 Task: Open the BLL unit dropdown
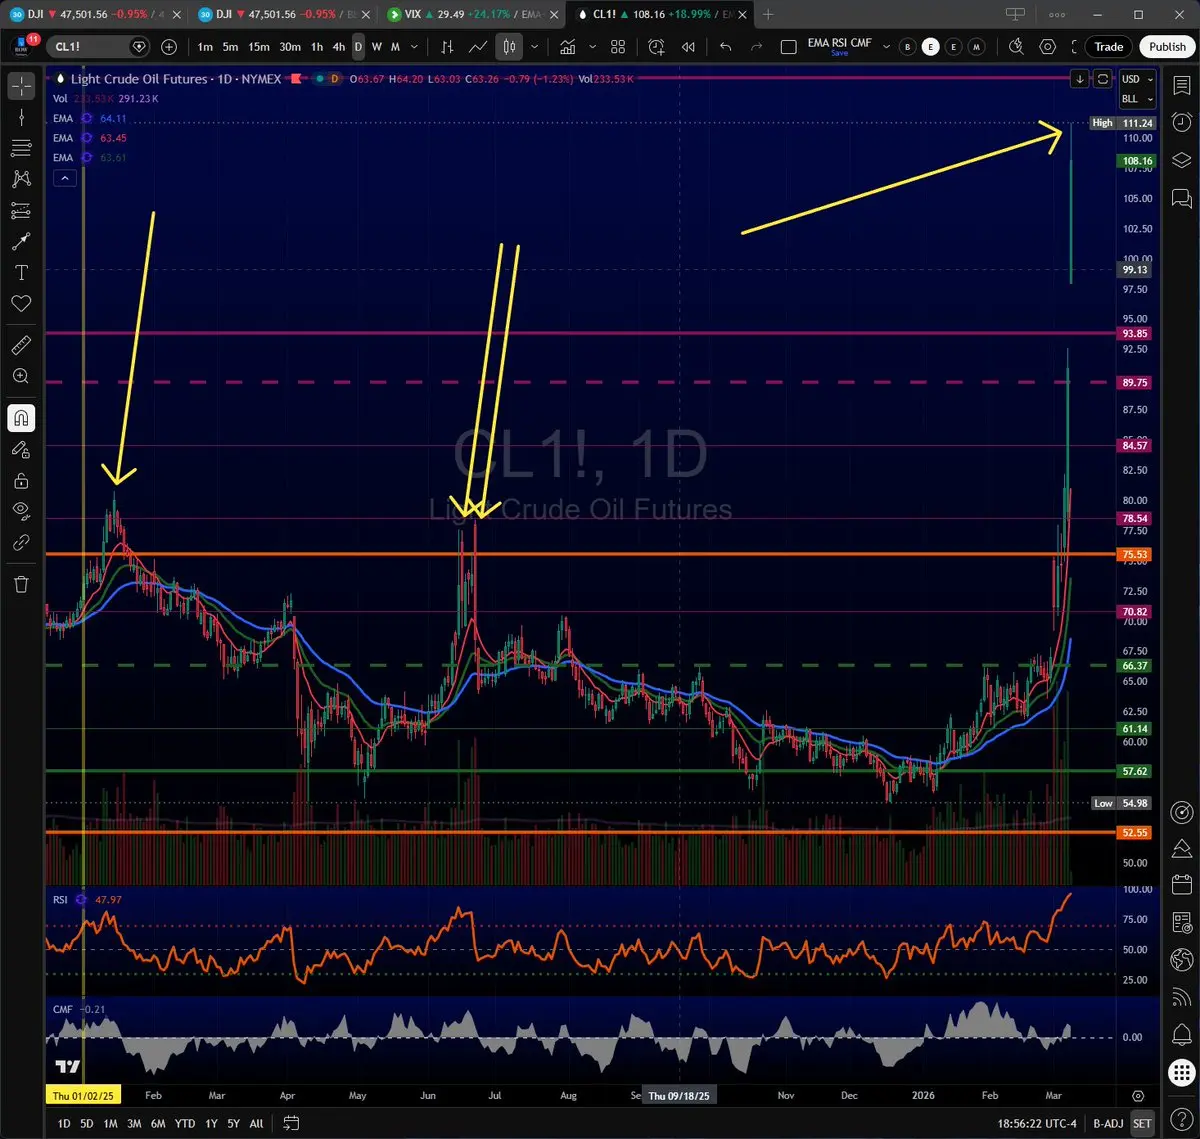(x=1137, y=99)
